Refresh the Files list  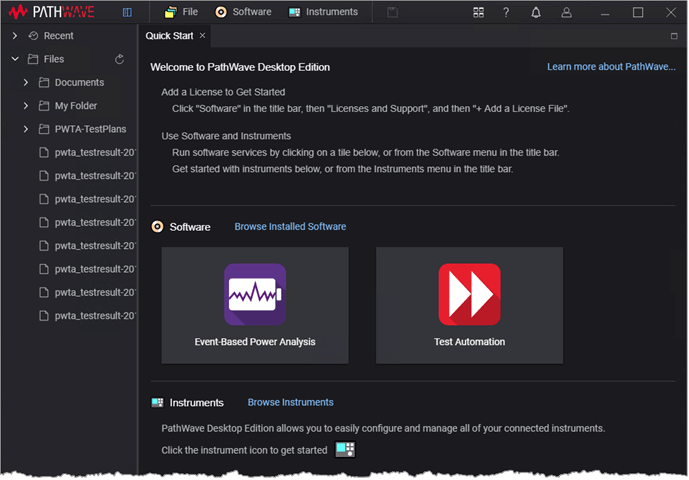(119, 59)
